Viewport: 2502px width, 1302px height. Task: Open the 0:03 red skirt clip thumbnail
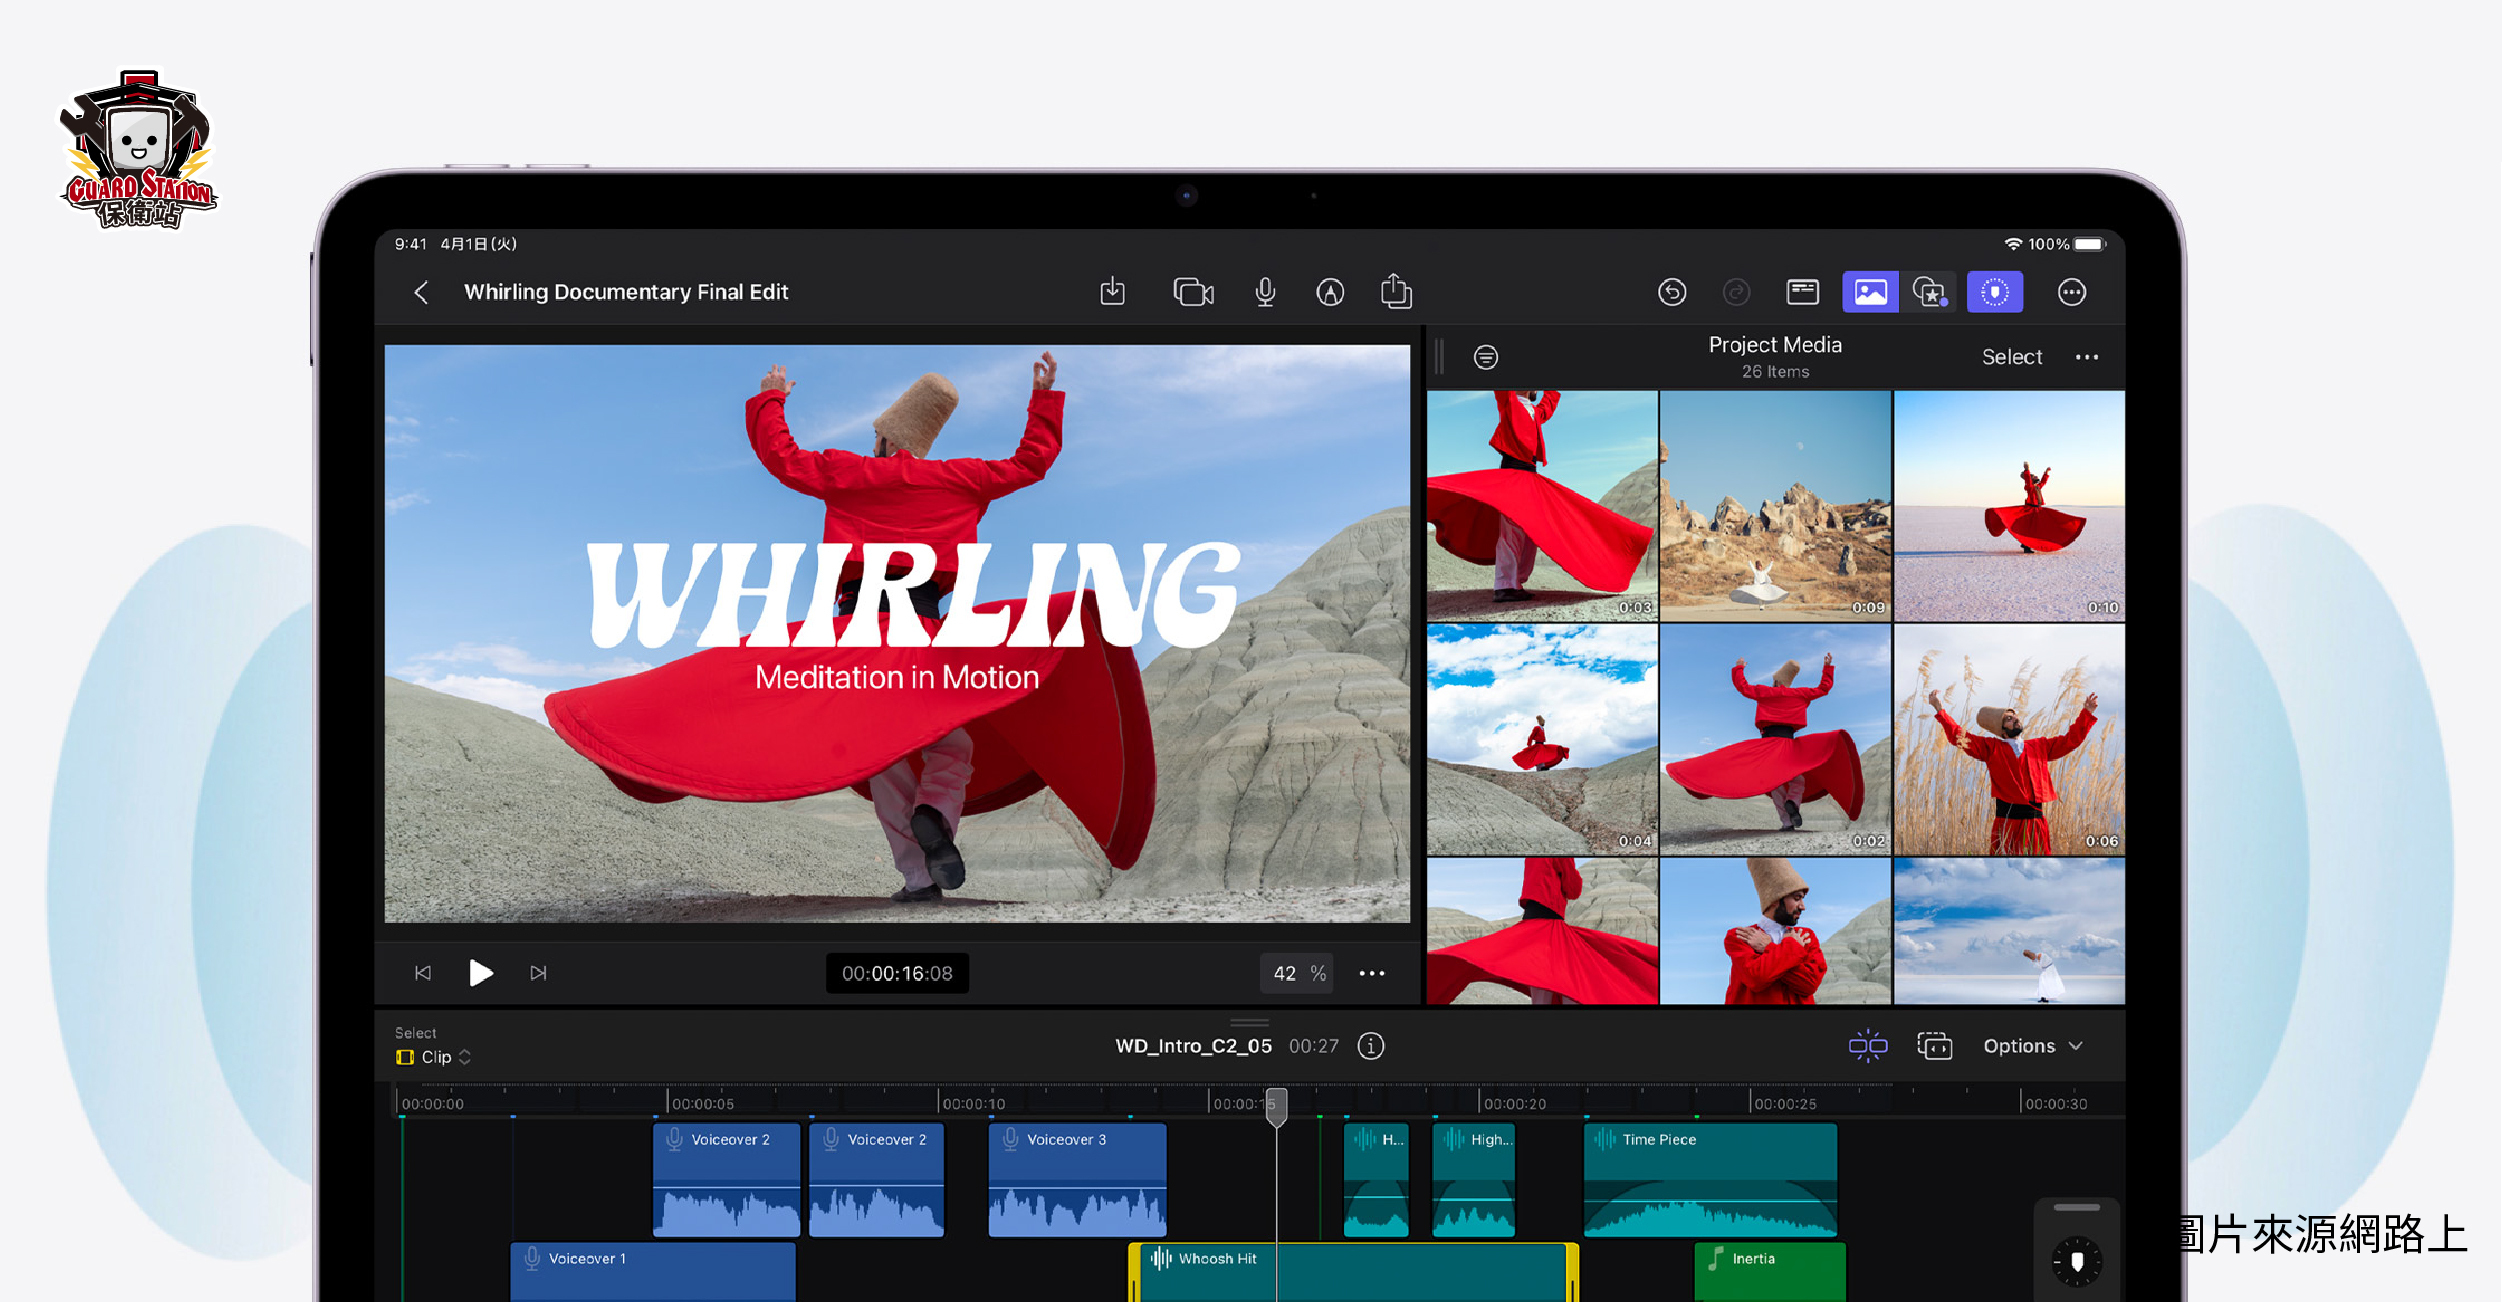[1542, 506]
